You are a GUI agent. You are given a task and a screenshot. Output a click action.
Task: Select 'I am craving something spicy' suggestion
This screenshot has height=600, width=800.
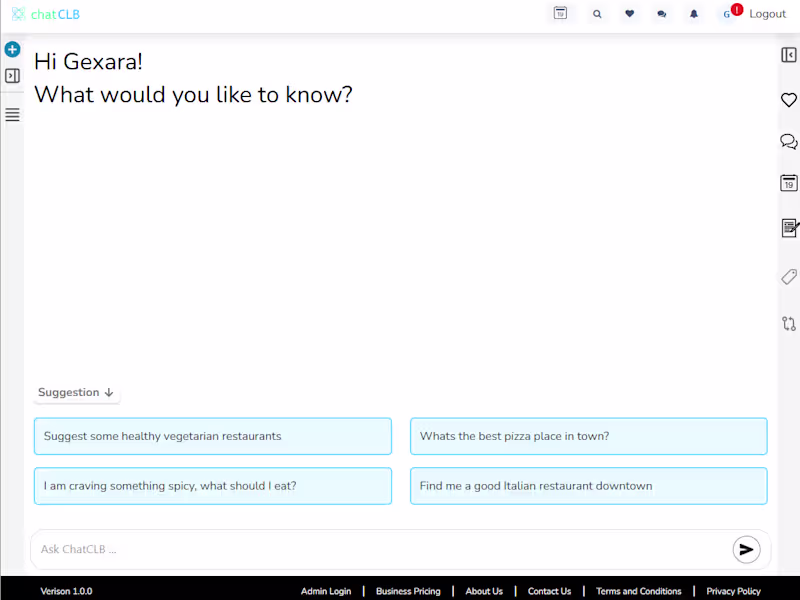(213, 486)
